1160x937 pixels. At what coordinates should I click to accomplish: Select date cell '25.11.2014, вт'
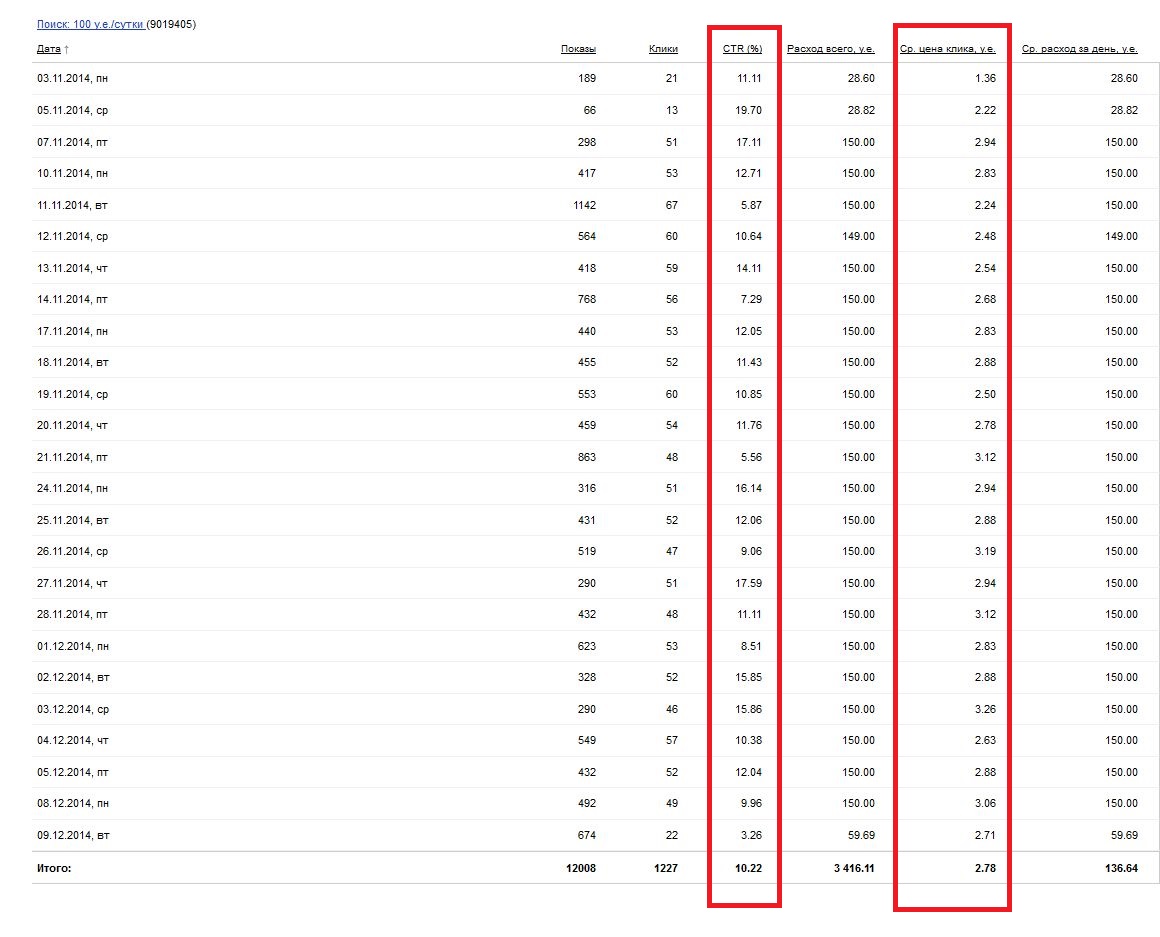[72, 520]
